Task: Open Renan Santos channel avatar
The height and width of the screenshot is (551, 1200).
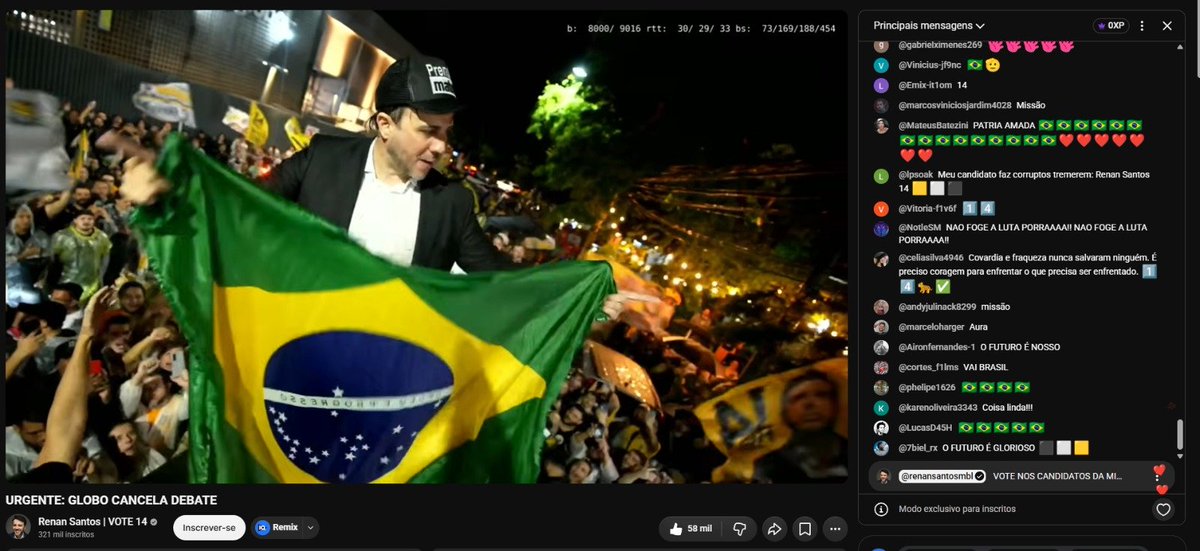Action: [x=18, y=526]
